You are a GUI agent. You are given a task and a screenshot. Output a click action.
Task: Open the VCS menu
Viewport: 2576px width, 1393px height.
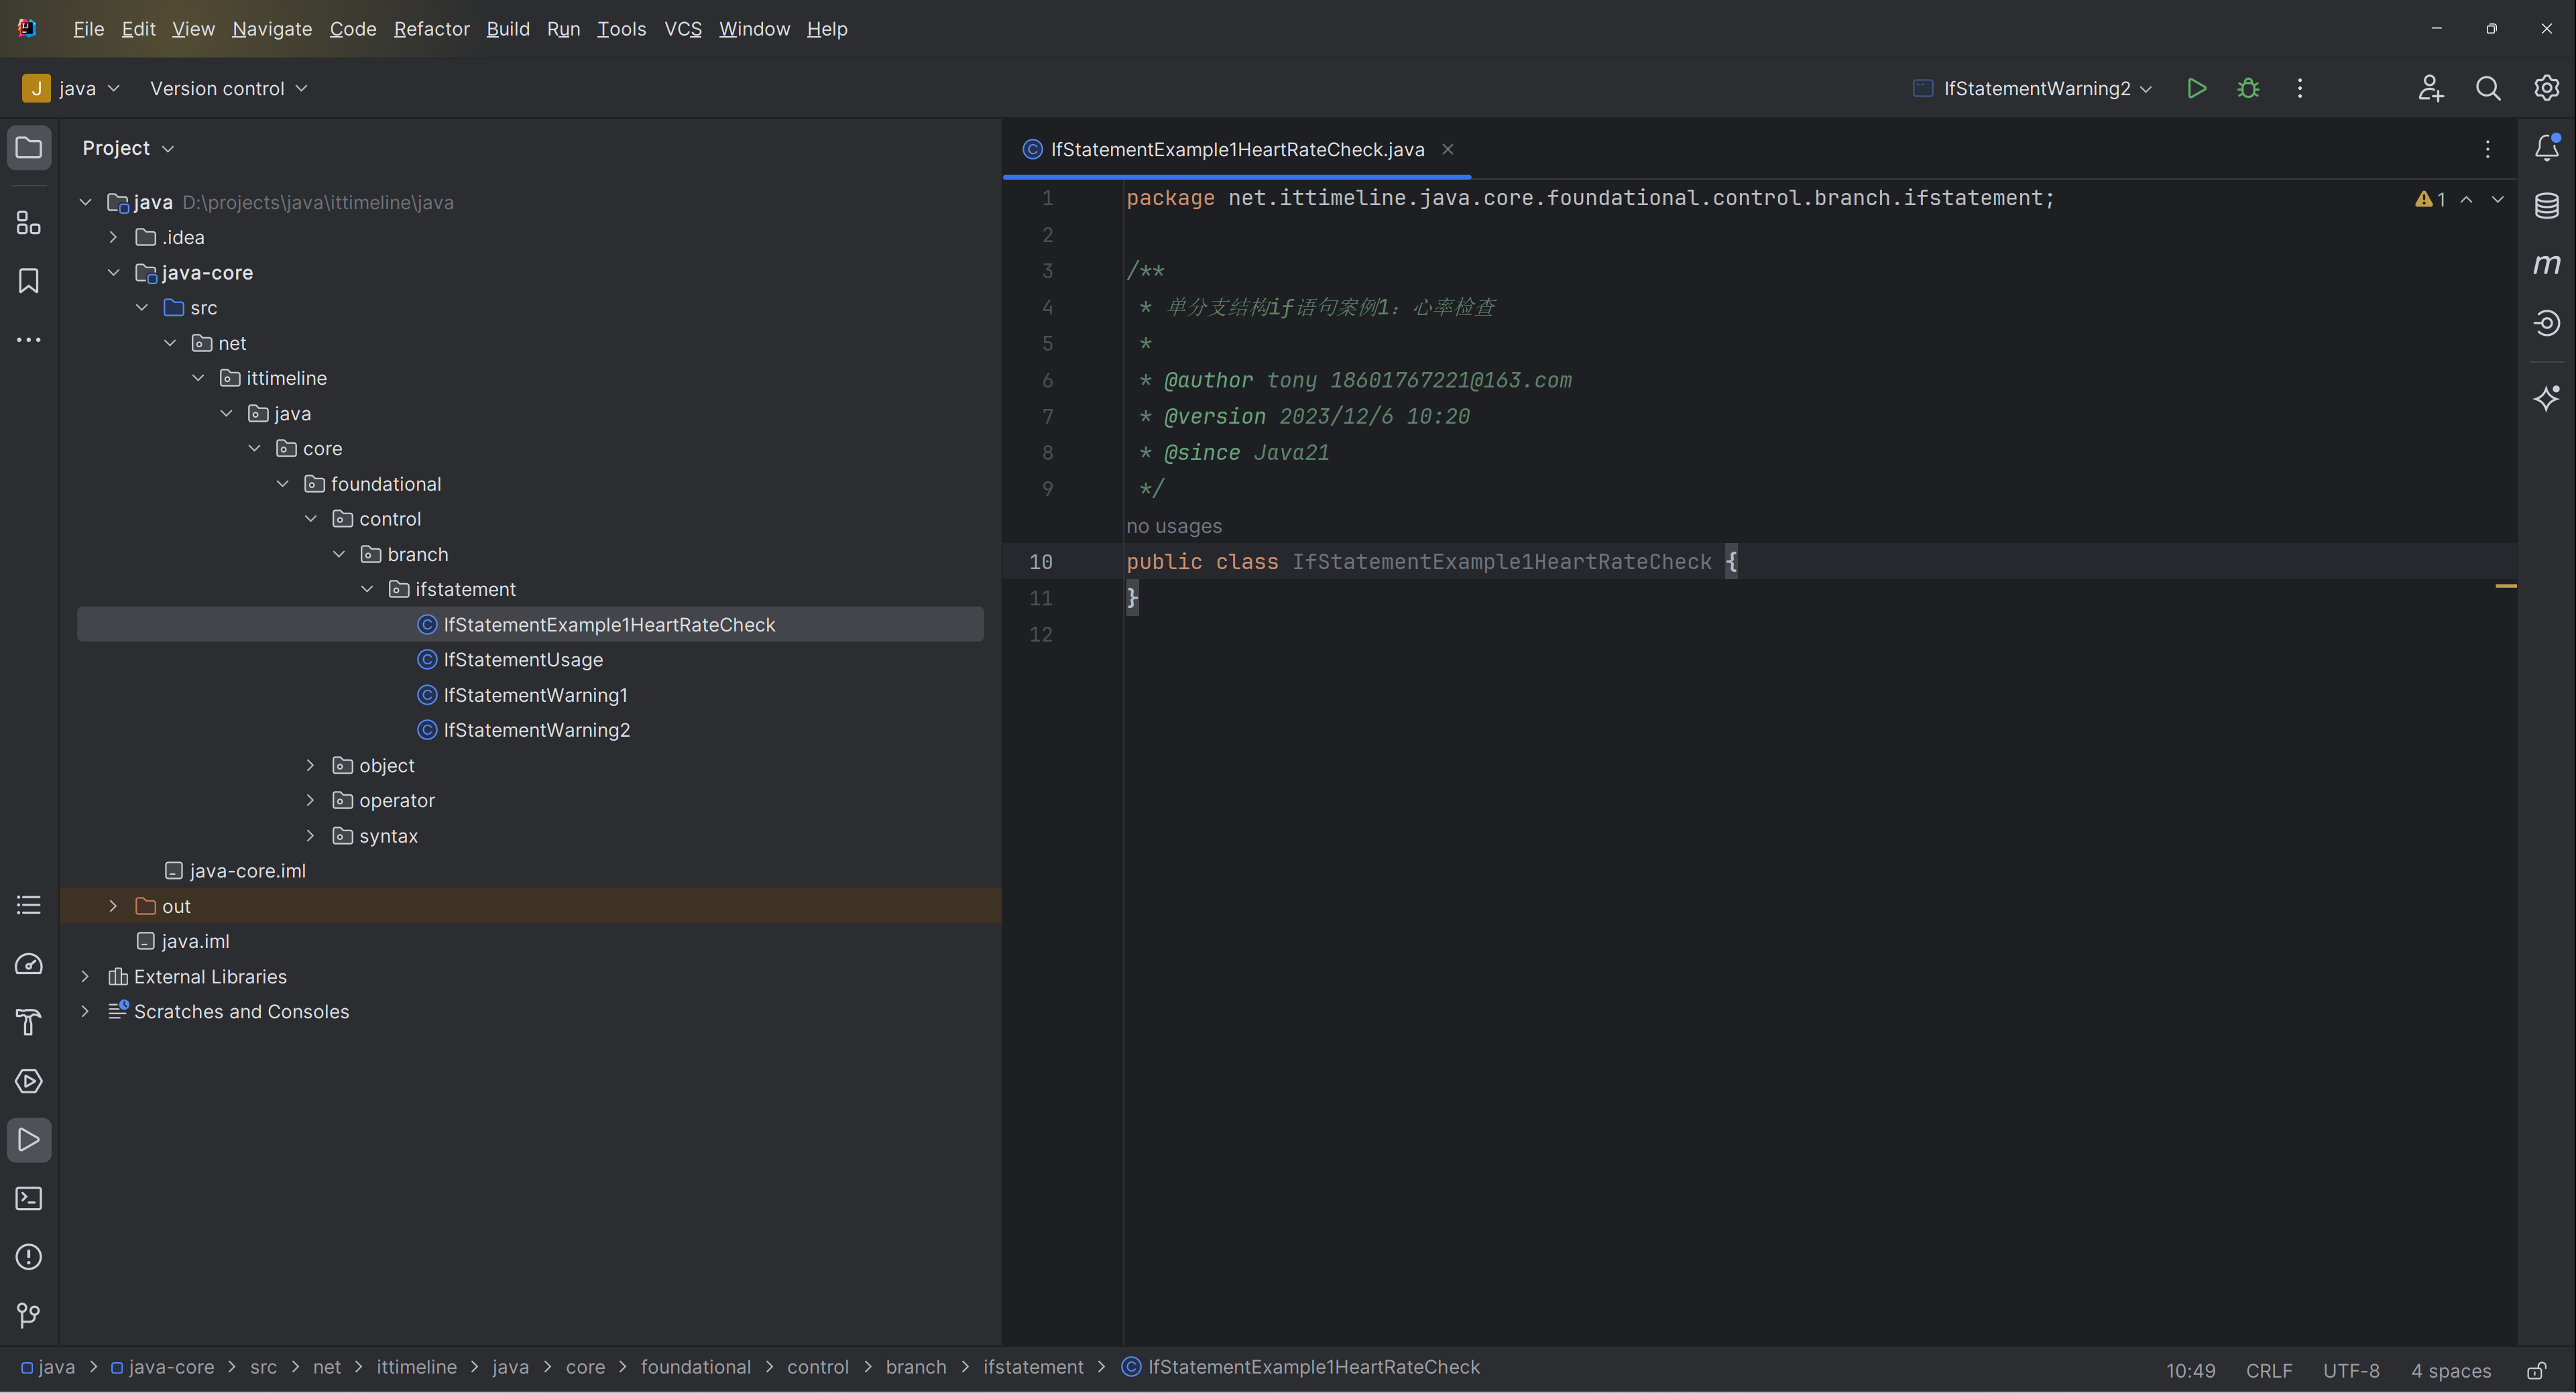click(683, 29)
